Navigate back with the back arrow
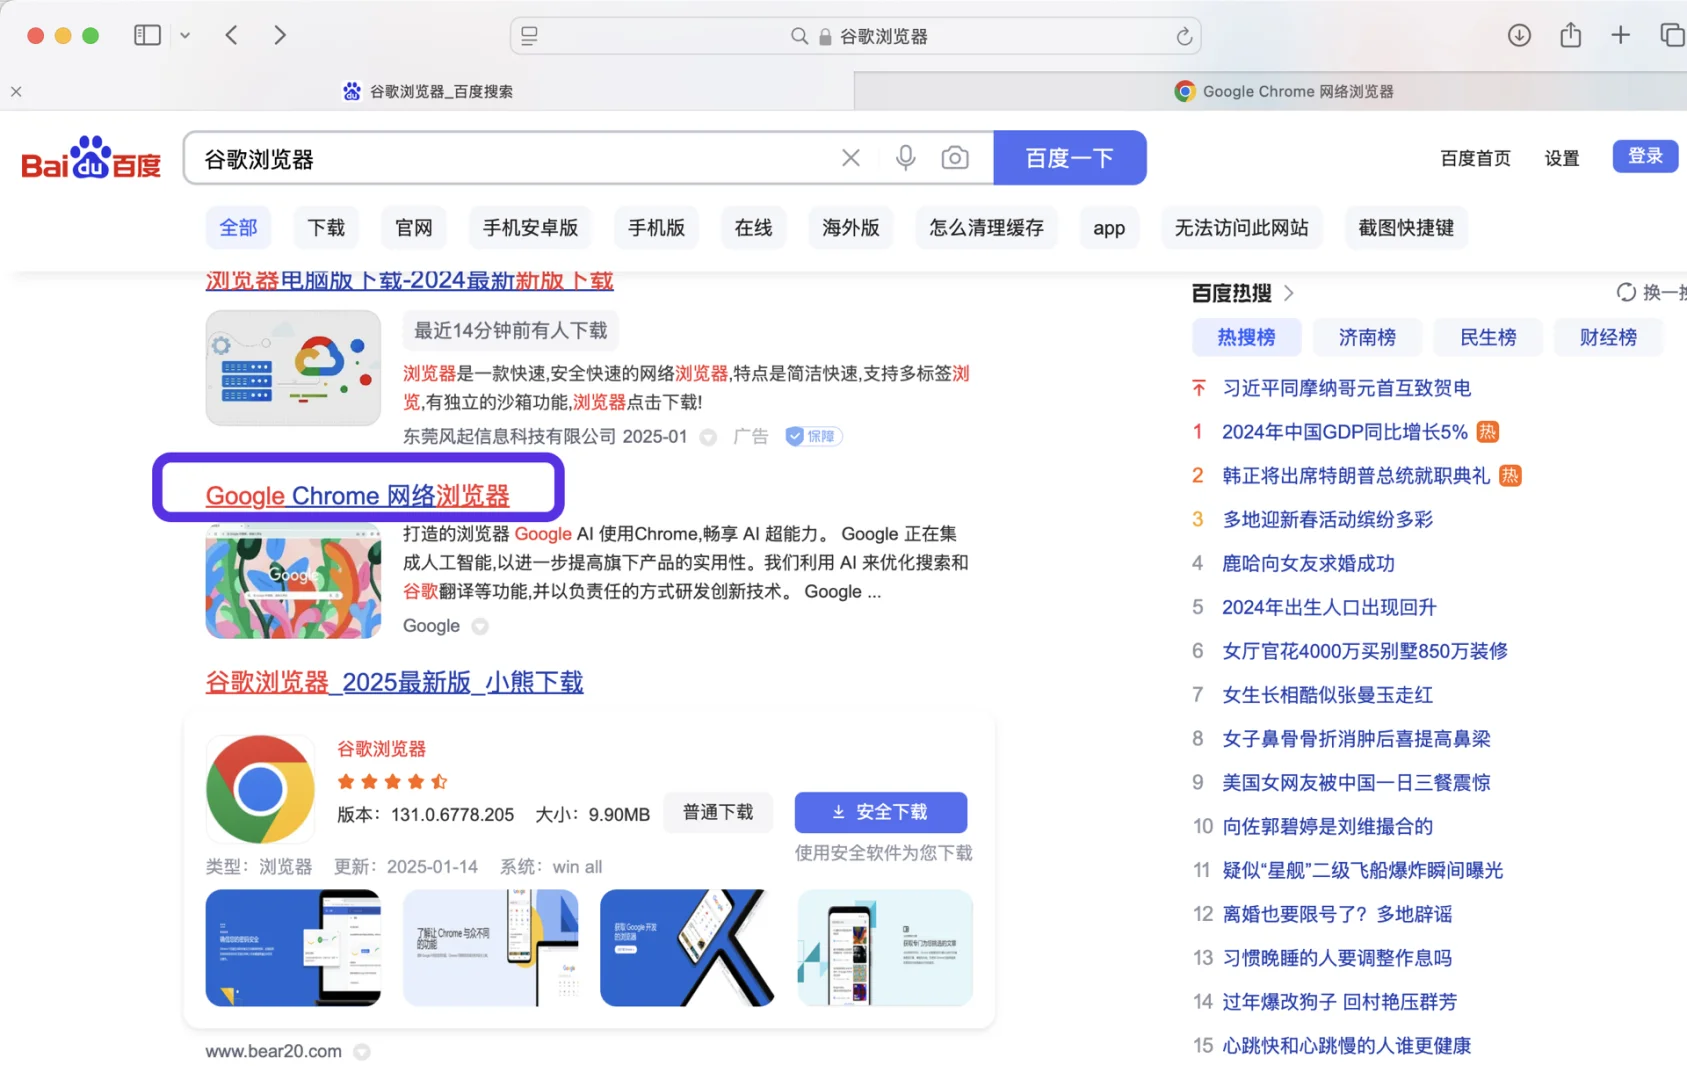 point(231,35)
